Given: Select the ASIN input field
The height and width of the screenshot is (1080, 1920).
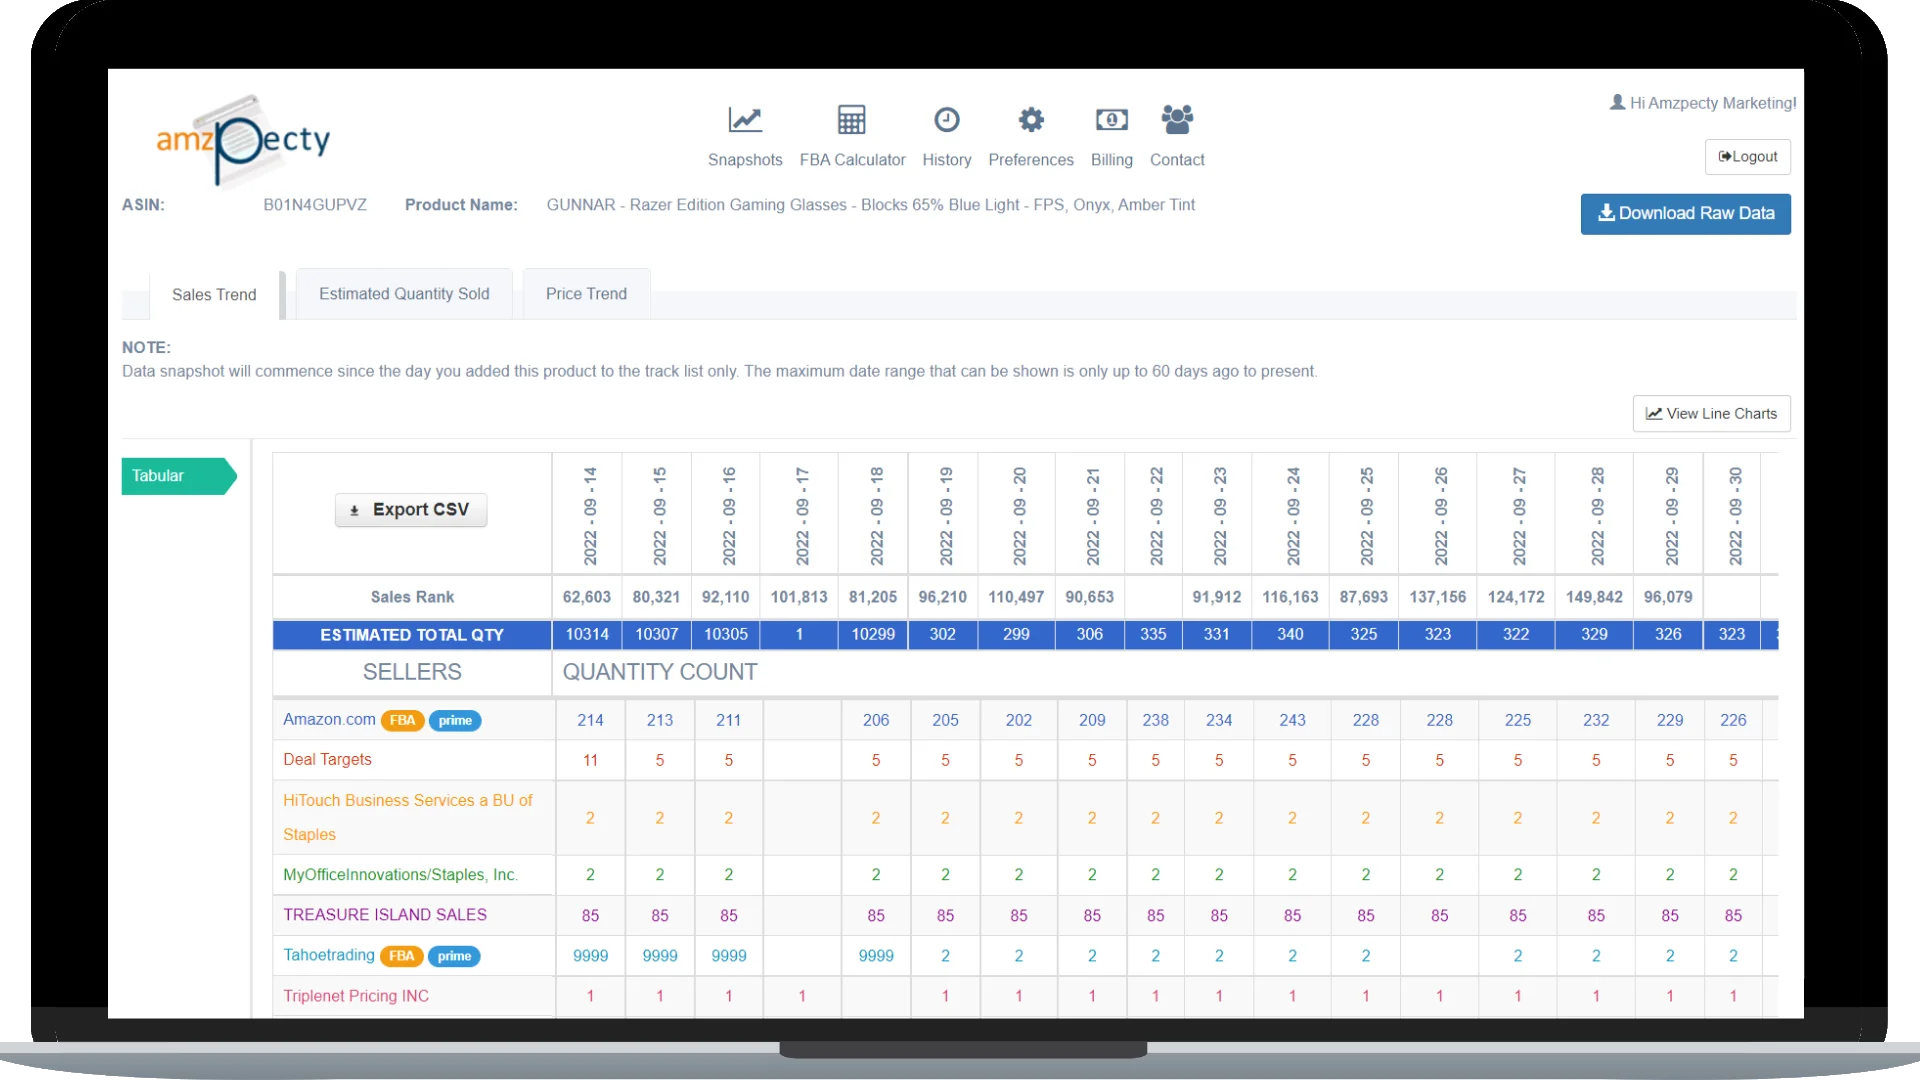Looking at the screenshot, I should (x=315, y=204).
